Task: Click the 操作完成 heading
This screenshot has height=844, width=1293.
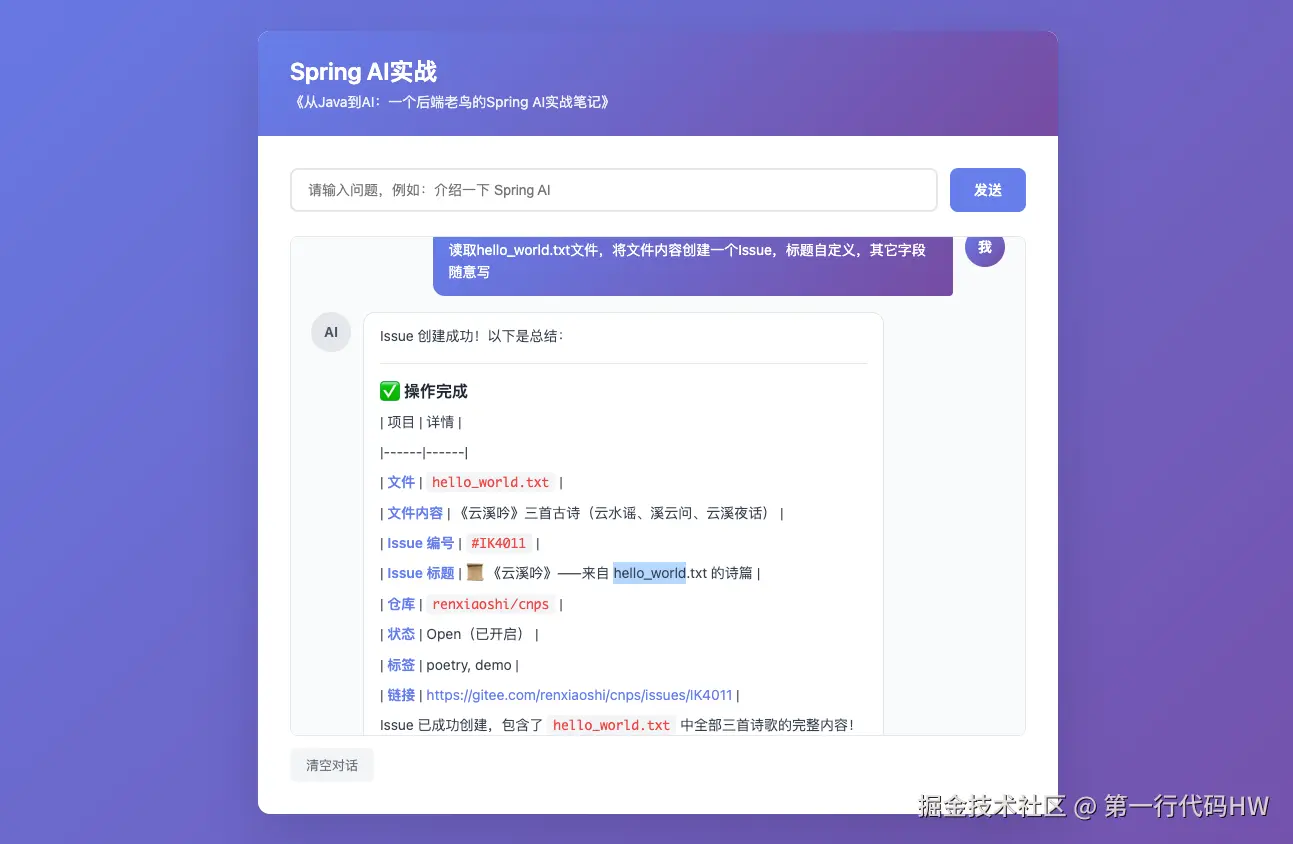Action: pos(436,391)
